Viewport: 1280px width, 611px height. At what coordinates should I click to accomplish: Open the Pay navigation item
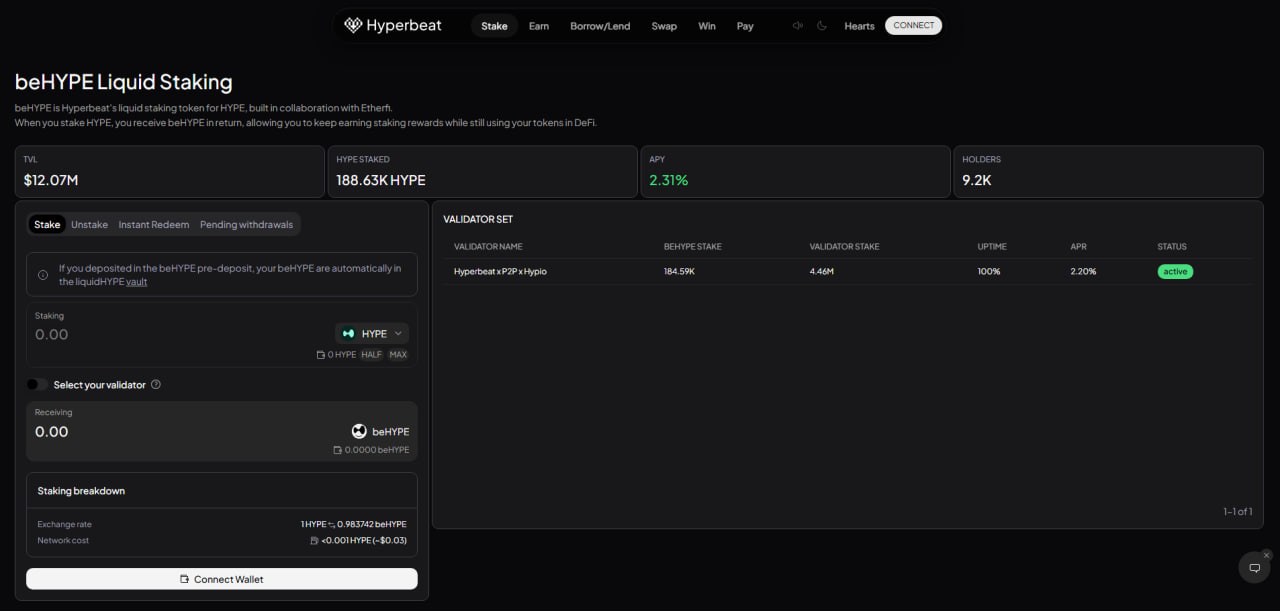(x=745, y=26)
